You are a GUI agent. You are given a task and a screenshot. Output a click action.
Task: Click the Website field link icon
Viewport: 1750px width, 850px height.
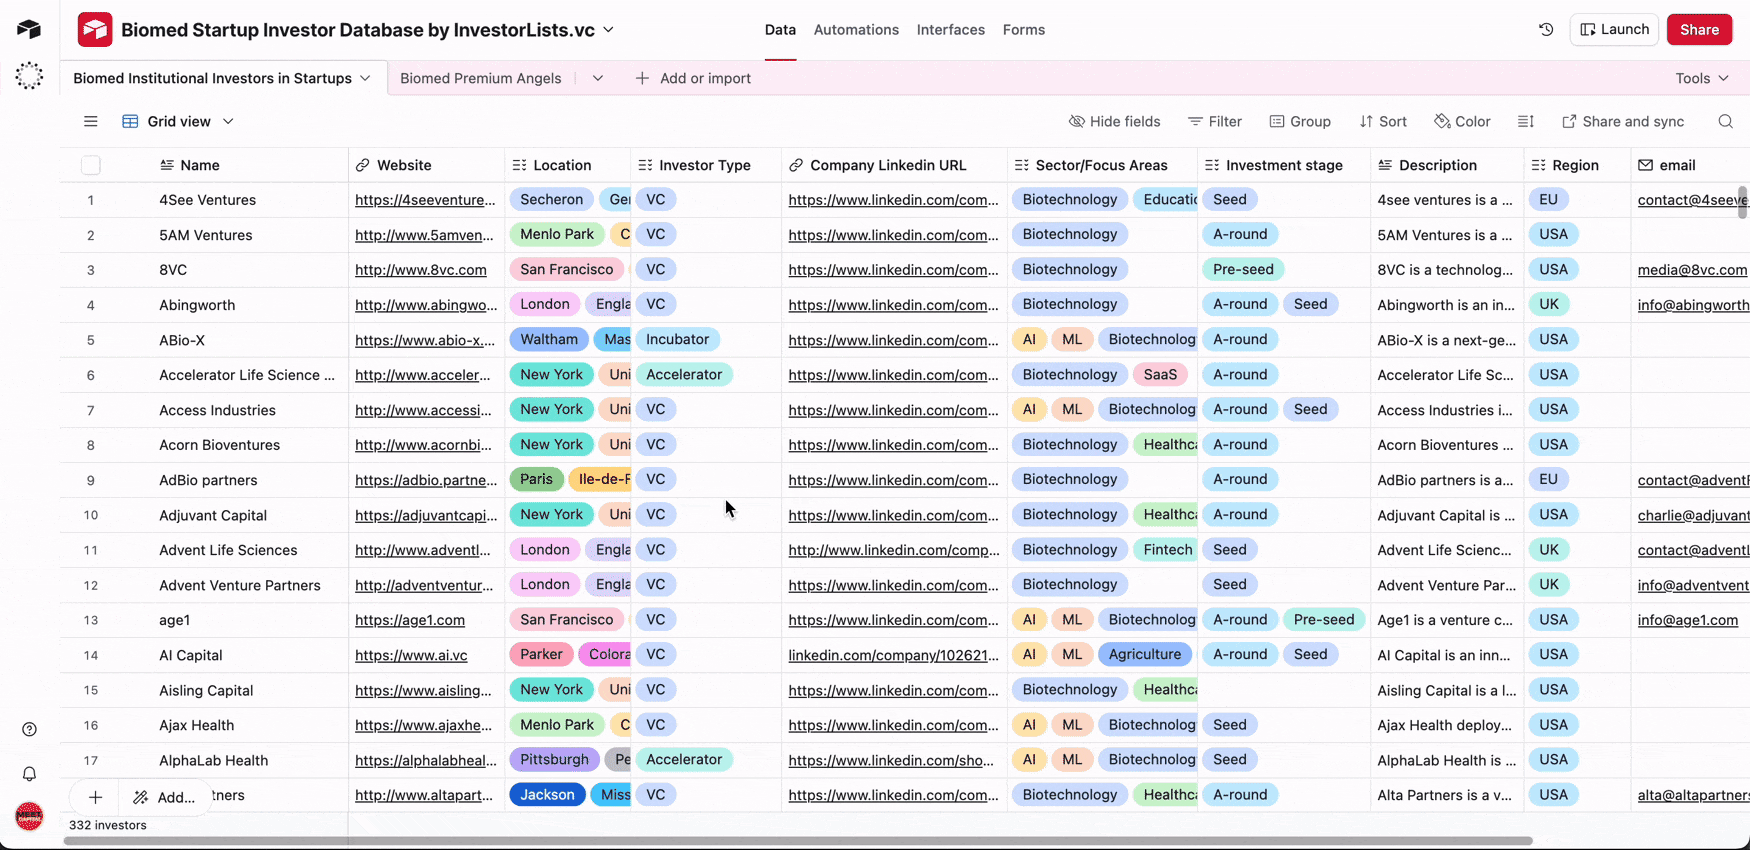tap(362, 165)
